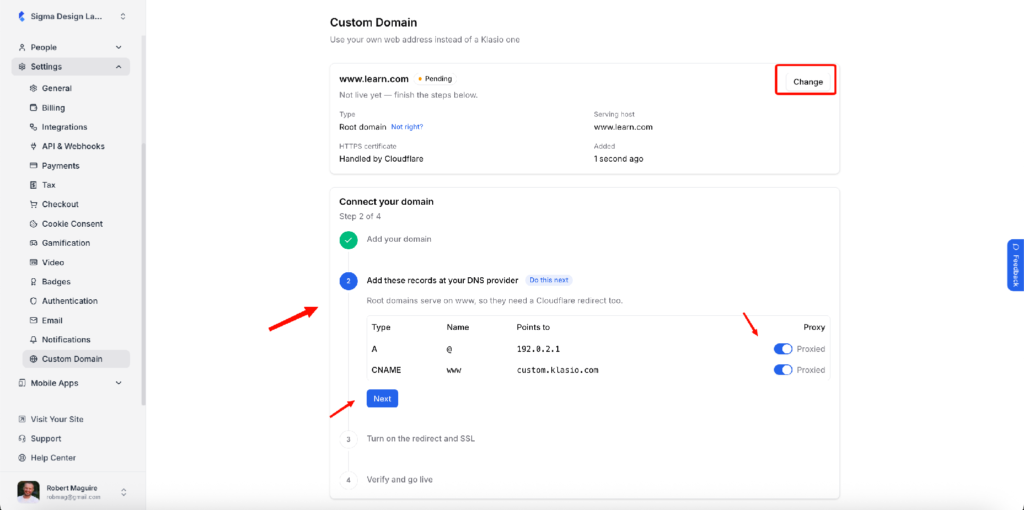
Task: Click the Support headset icon
Action: tap(22, 439)
